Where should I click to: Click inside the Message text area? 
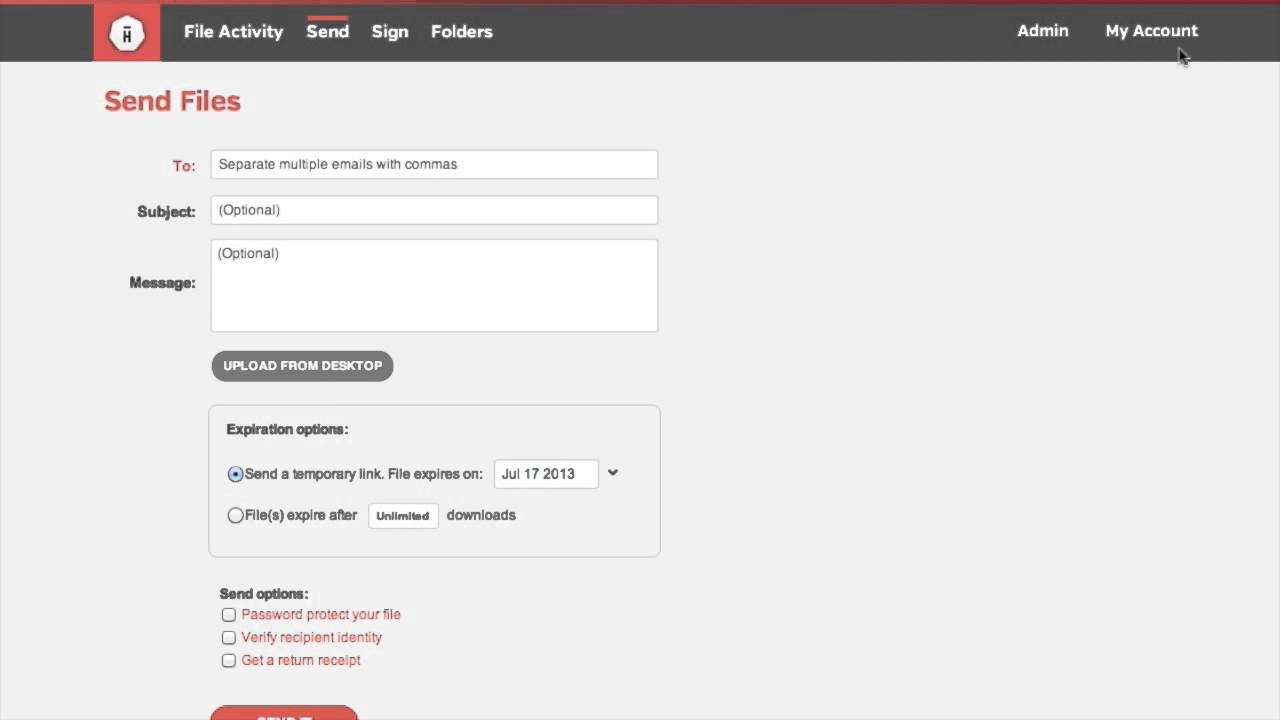[434, 285]
